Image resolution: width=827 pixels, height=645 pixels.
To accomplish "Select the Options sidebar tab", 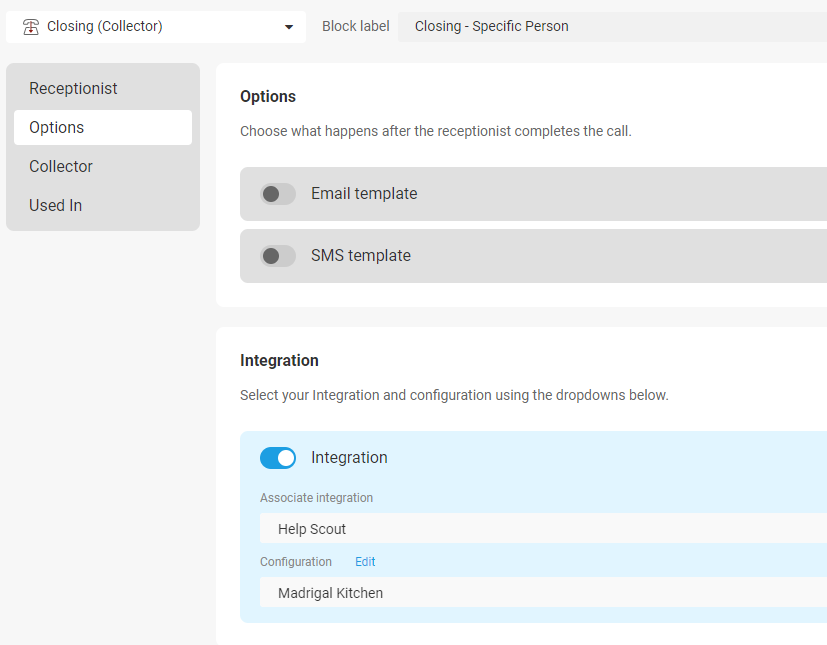I will (103, 128).
